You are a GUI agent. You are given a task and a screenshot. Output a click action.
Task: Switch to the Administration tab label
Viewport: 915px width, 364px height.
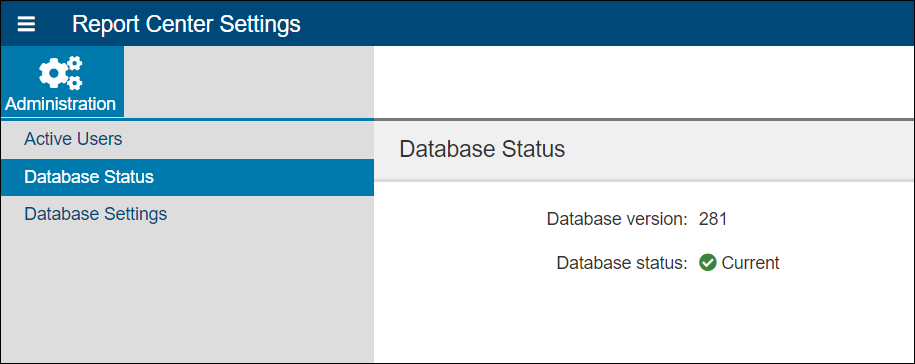click(x=61, y=104)
